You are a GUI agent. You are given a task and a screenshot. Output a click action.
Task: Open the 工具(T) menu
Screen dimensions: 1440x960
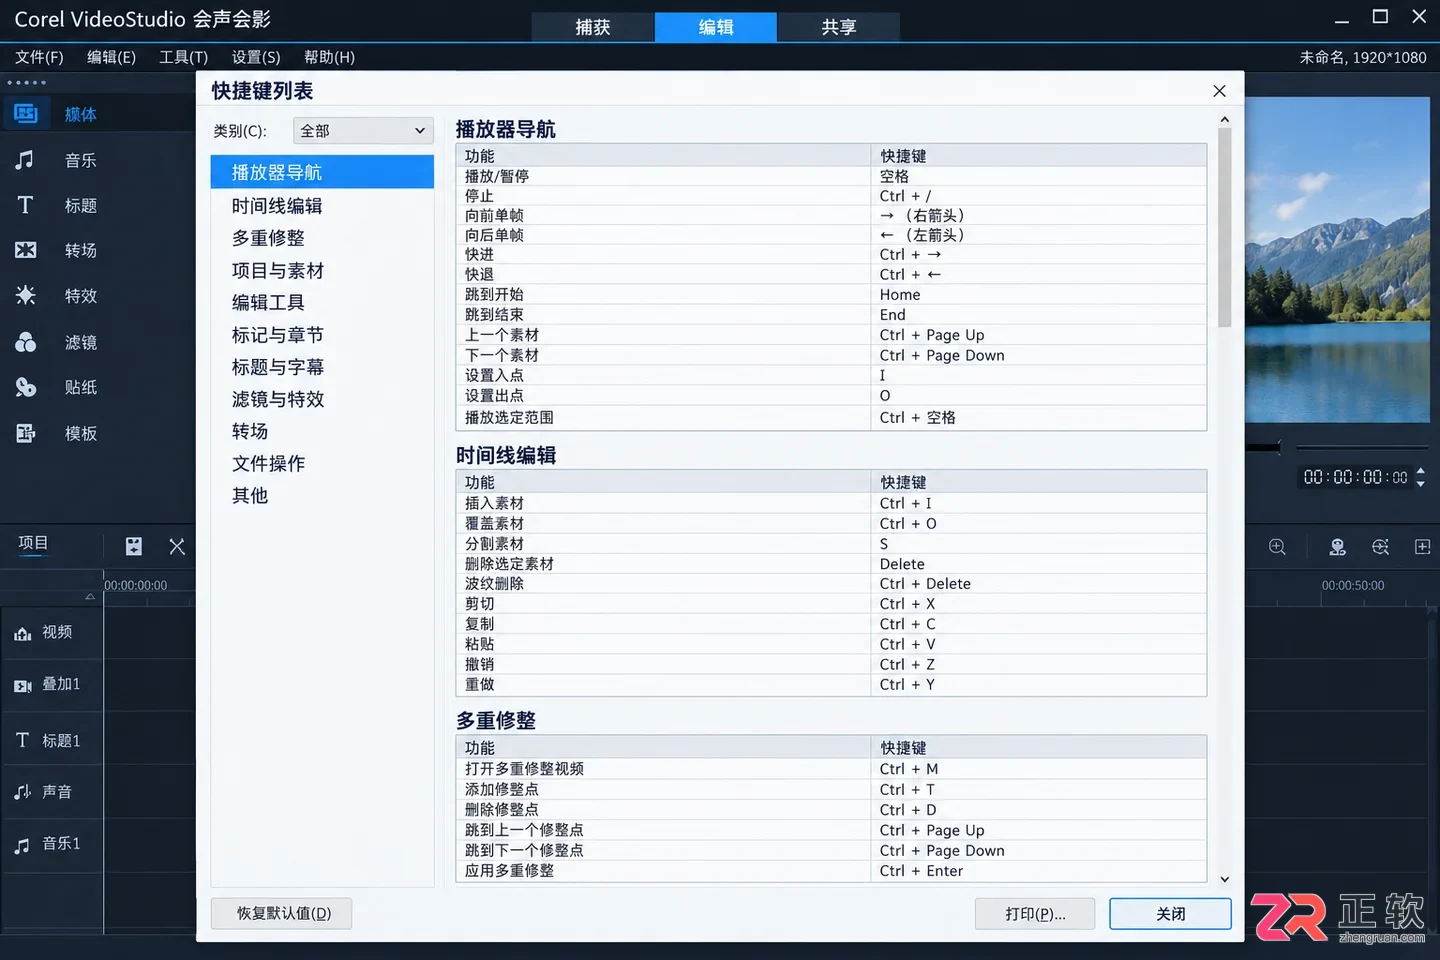(184, 57)
